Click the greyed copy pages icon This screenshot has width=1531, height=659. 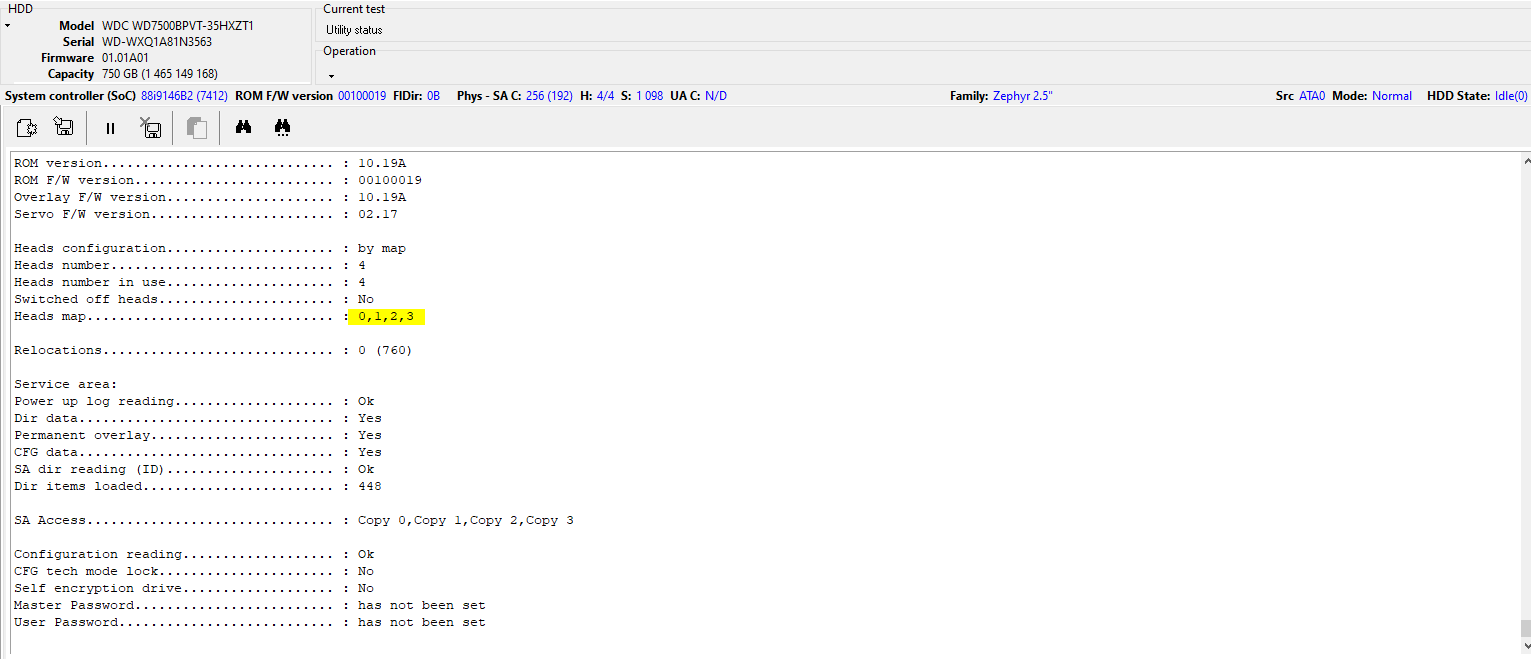(x=197, y=128)
